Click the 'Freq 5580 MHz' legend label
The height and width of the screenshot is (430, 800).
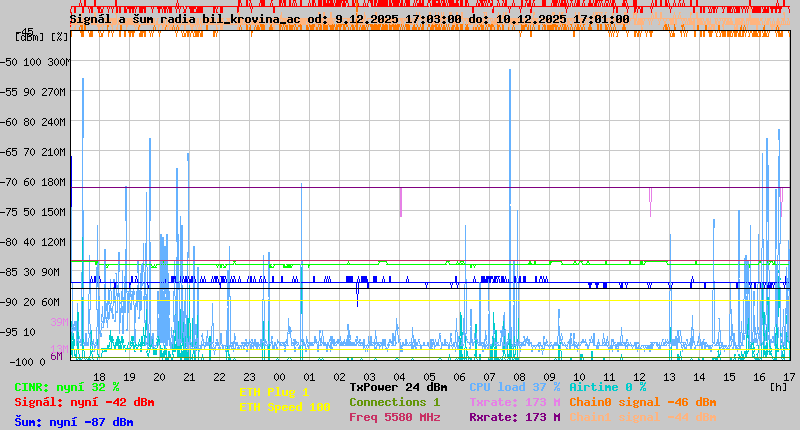tap(394, 417)
